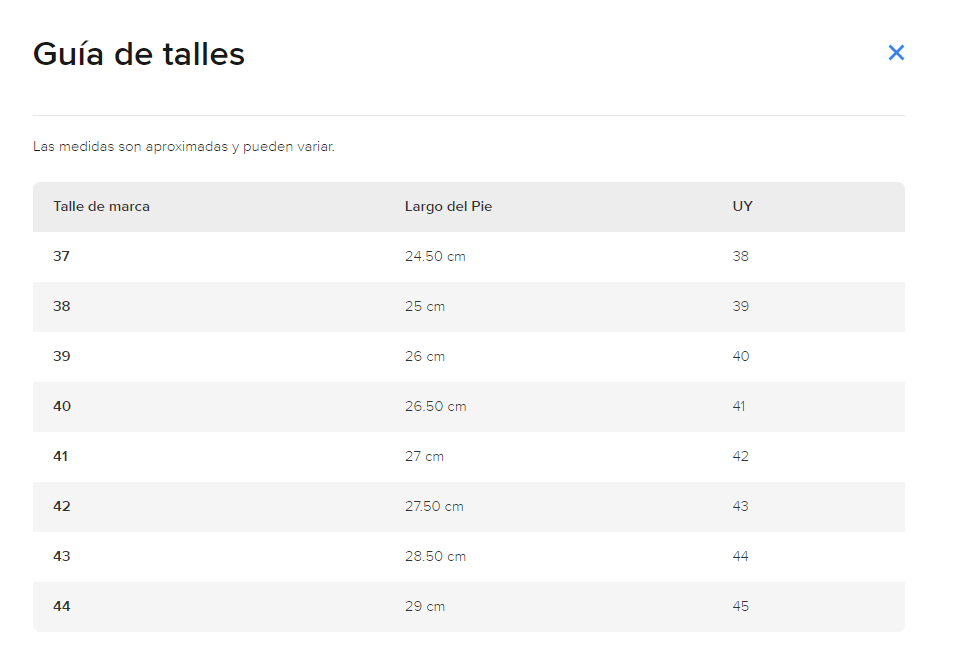Select the 27 cm foot length cell

(x=424, y=457)
